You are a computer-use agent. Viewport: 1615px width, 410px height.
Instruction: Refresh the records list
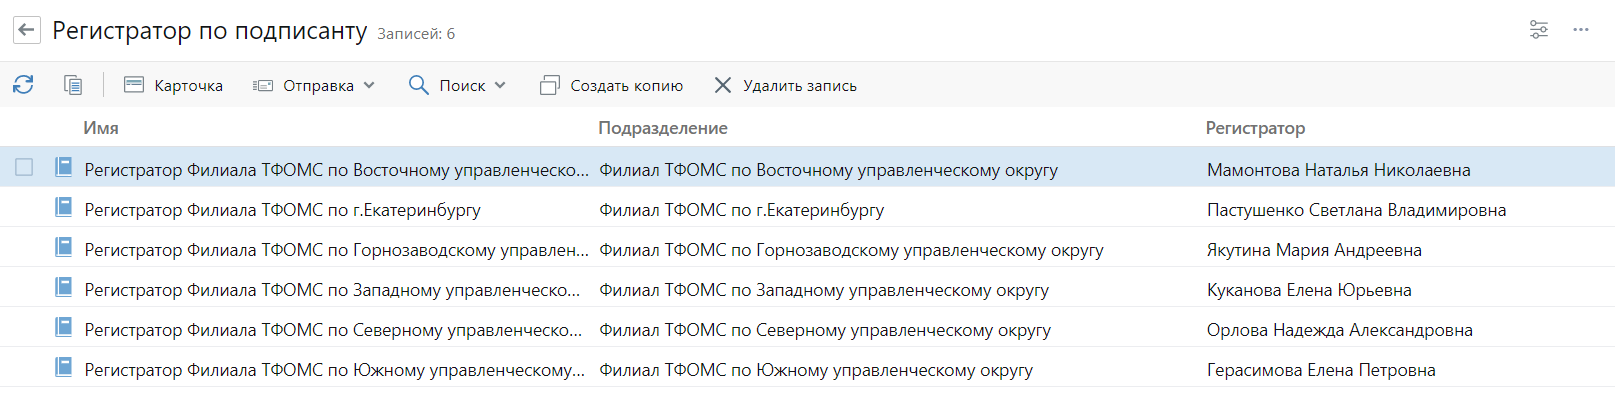point(23,85)
